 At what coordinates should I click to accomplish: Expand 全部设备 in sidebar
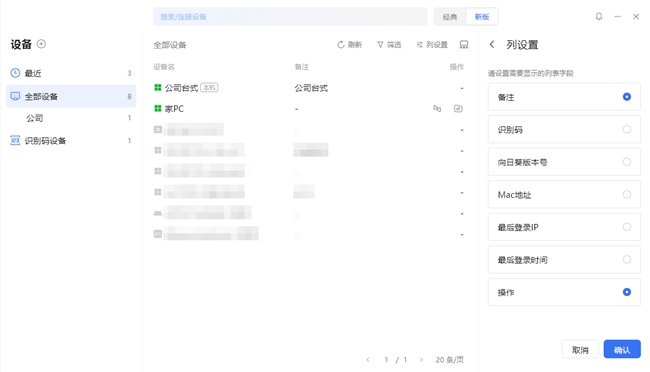coord(71,96)
